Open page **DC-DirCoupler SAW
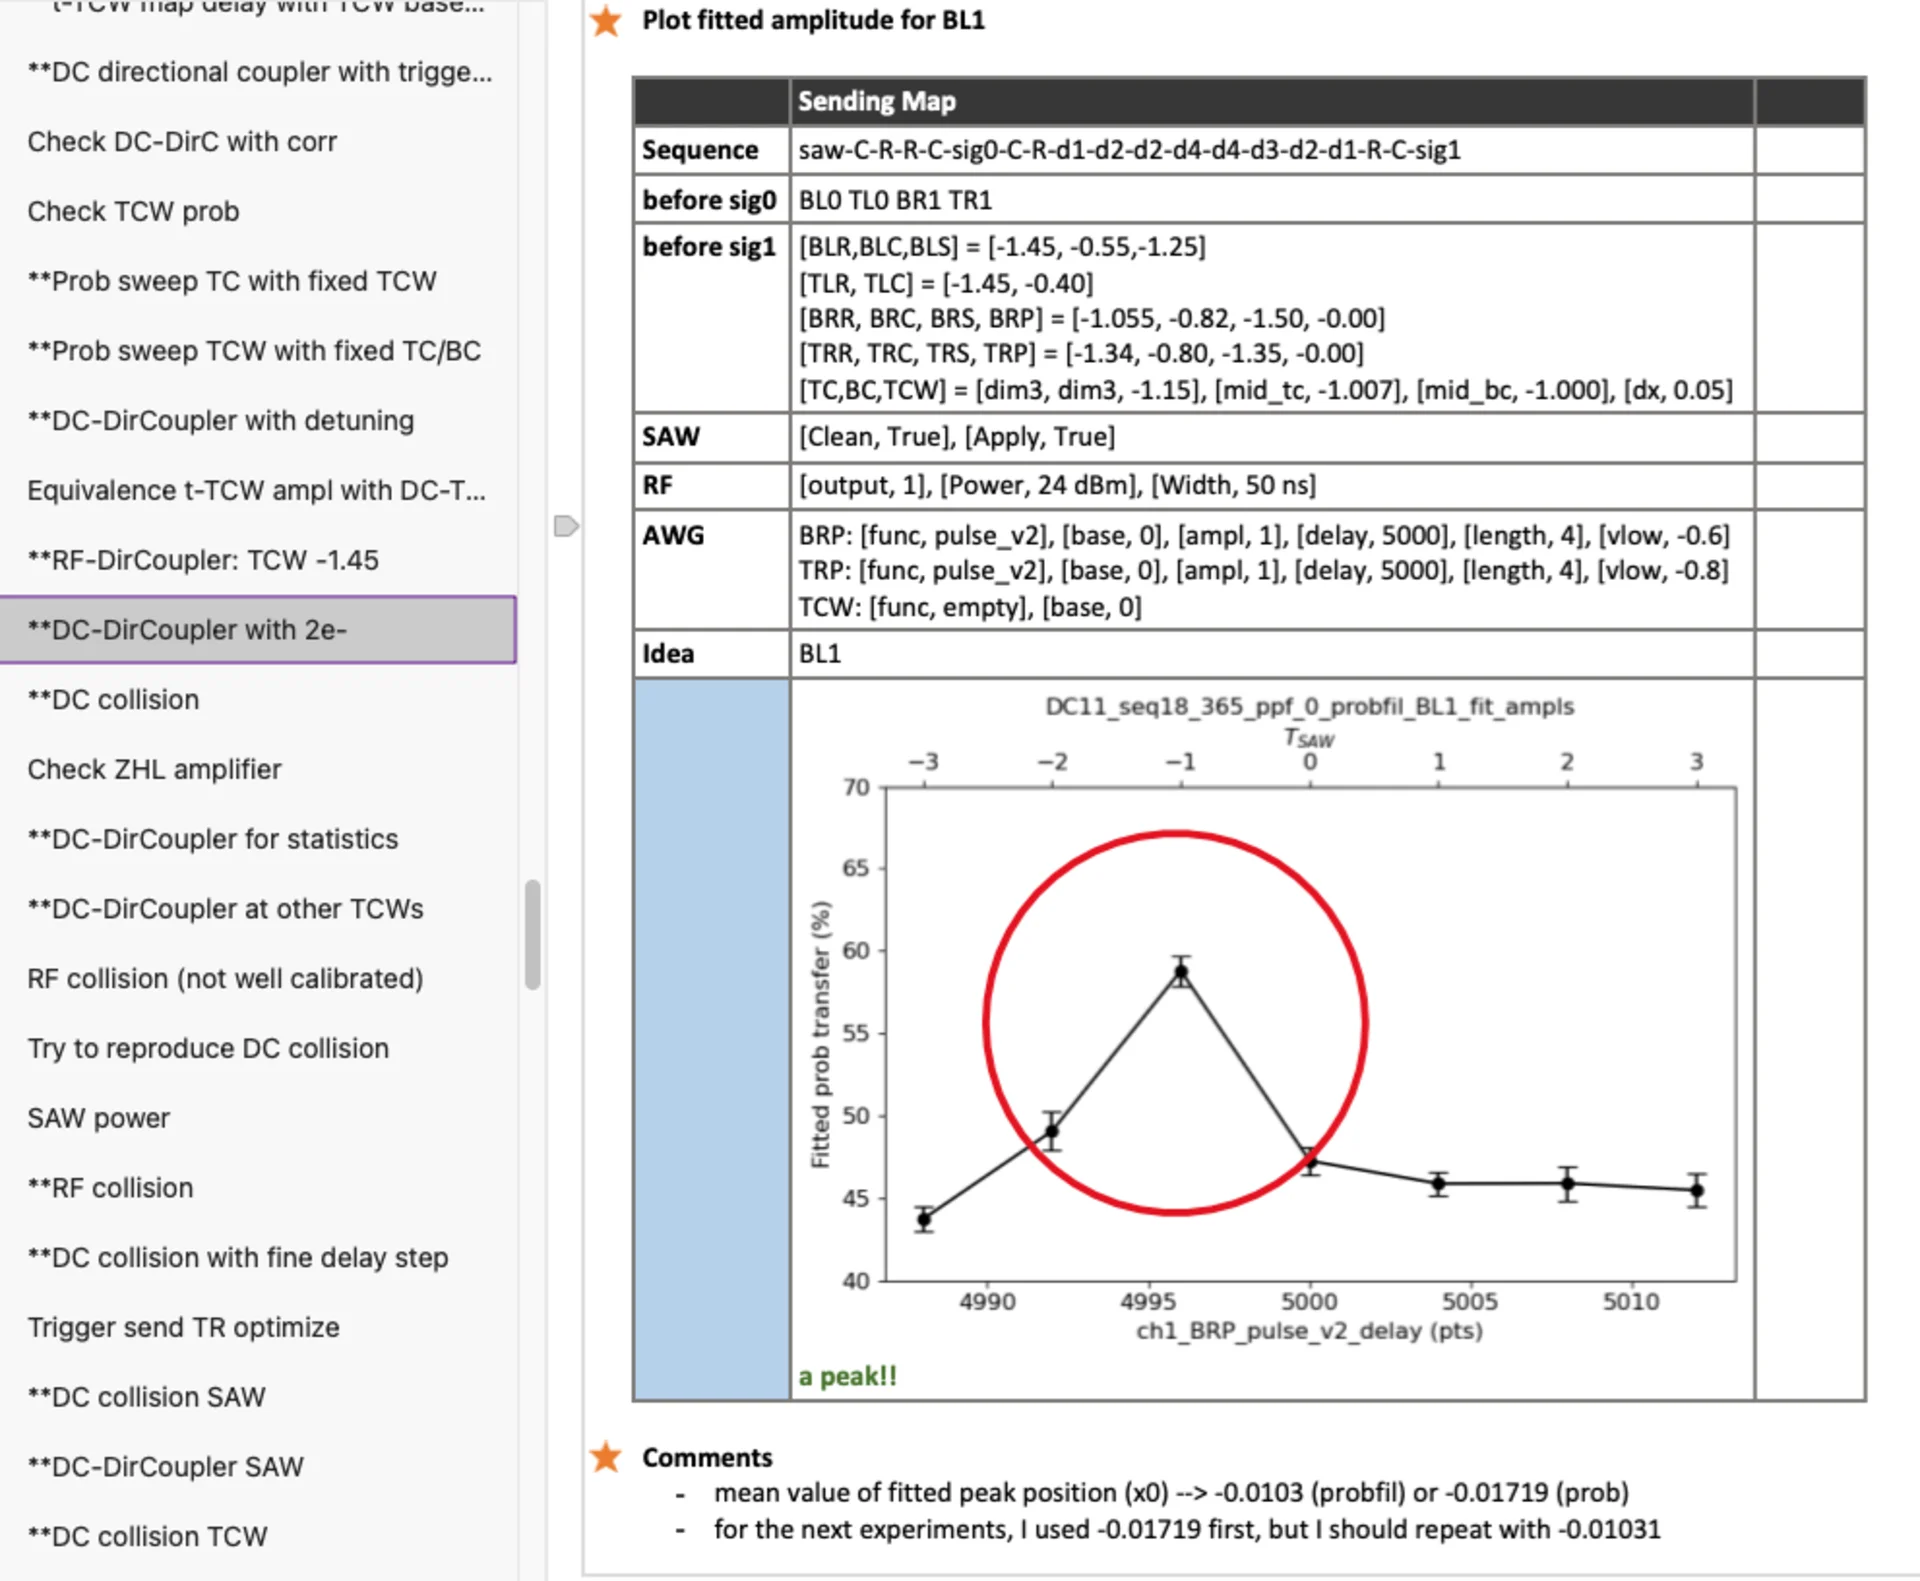 tap(259, 1467)
